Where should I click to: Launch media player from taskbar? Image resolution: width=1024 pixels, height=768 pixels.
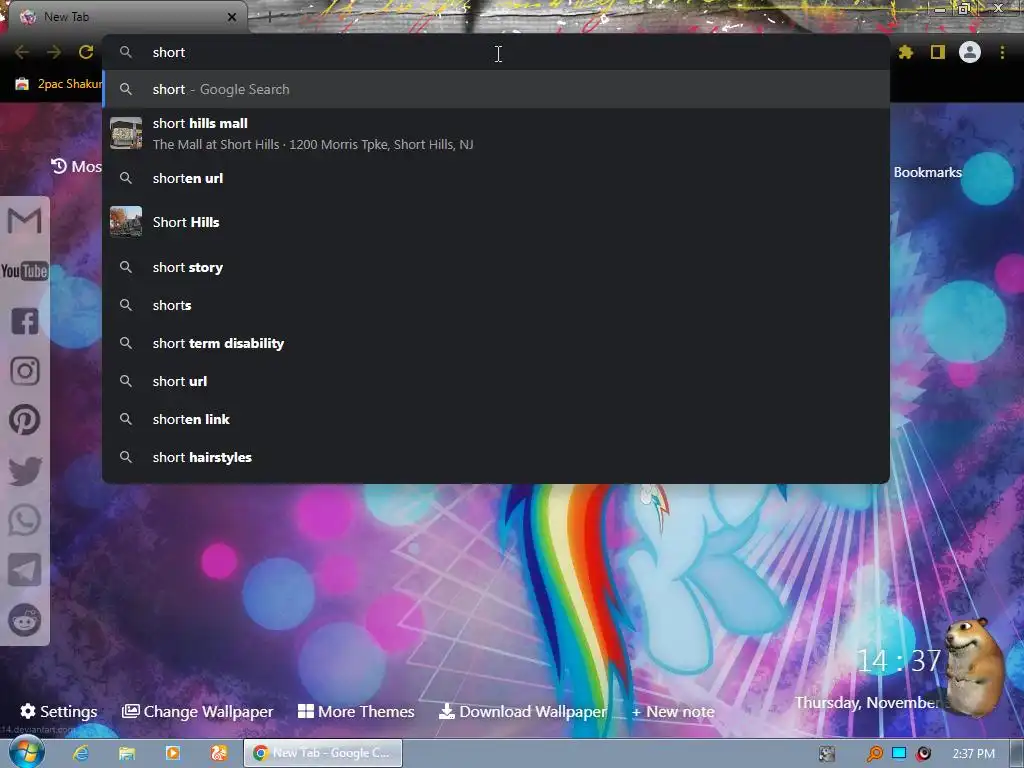pos(173,753)
